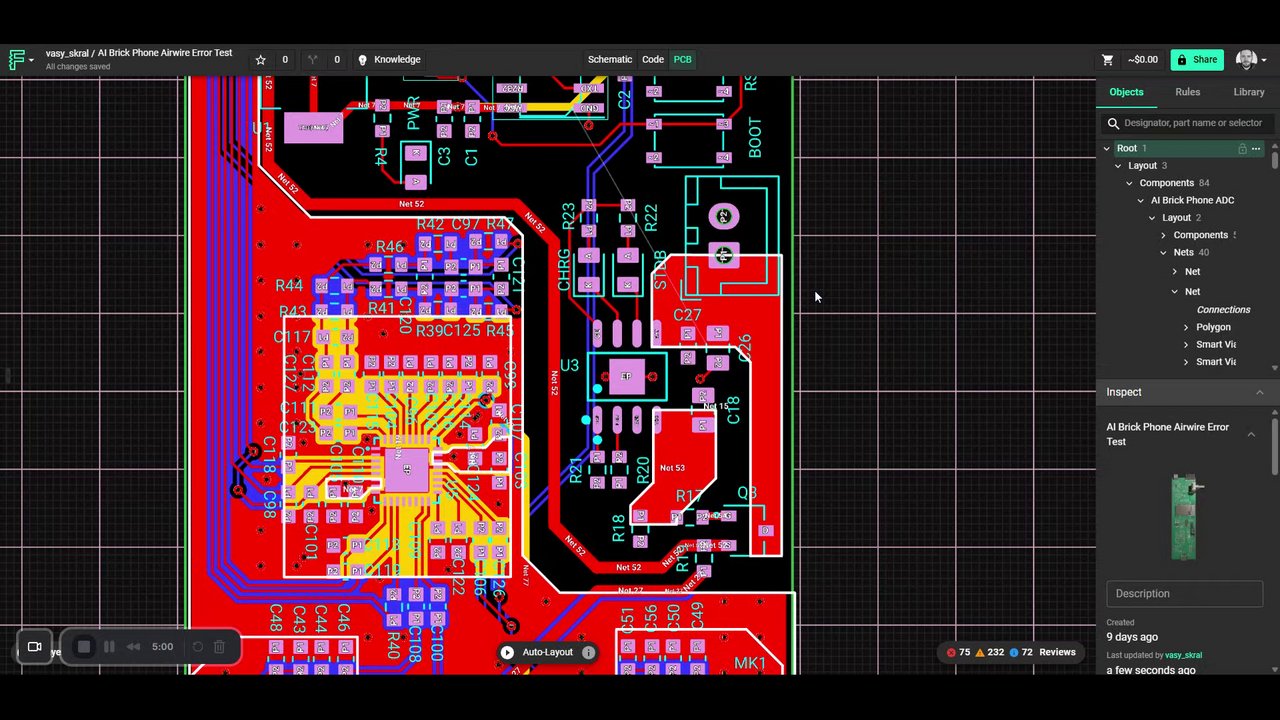Click the info count 72 indicator
The width and height of the screenshot is (1280, 720).
pos(1020,652)
